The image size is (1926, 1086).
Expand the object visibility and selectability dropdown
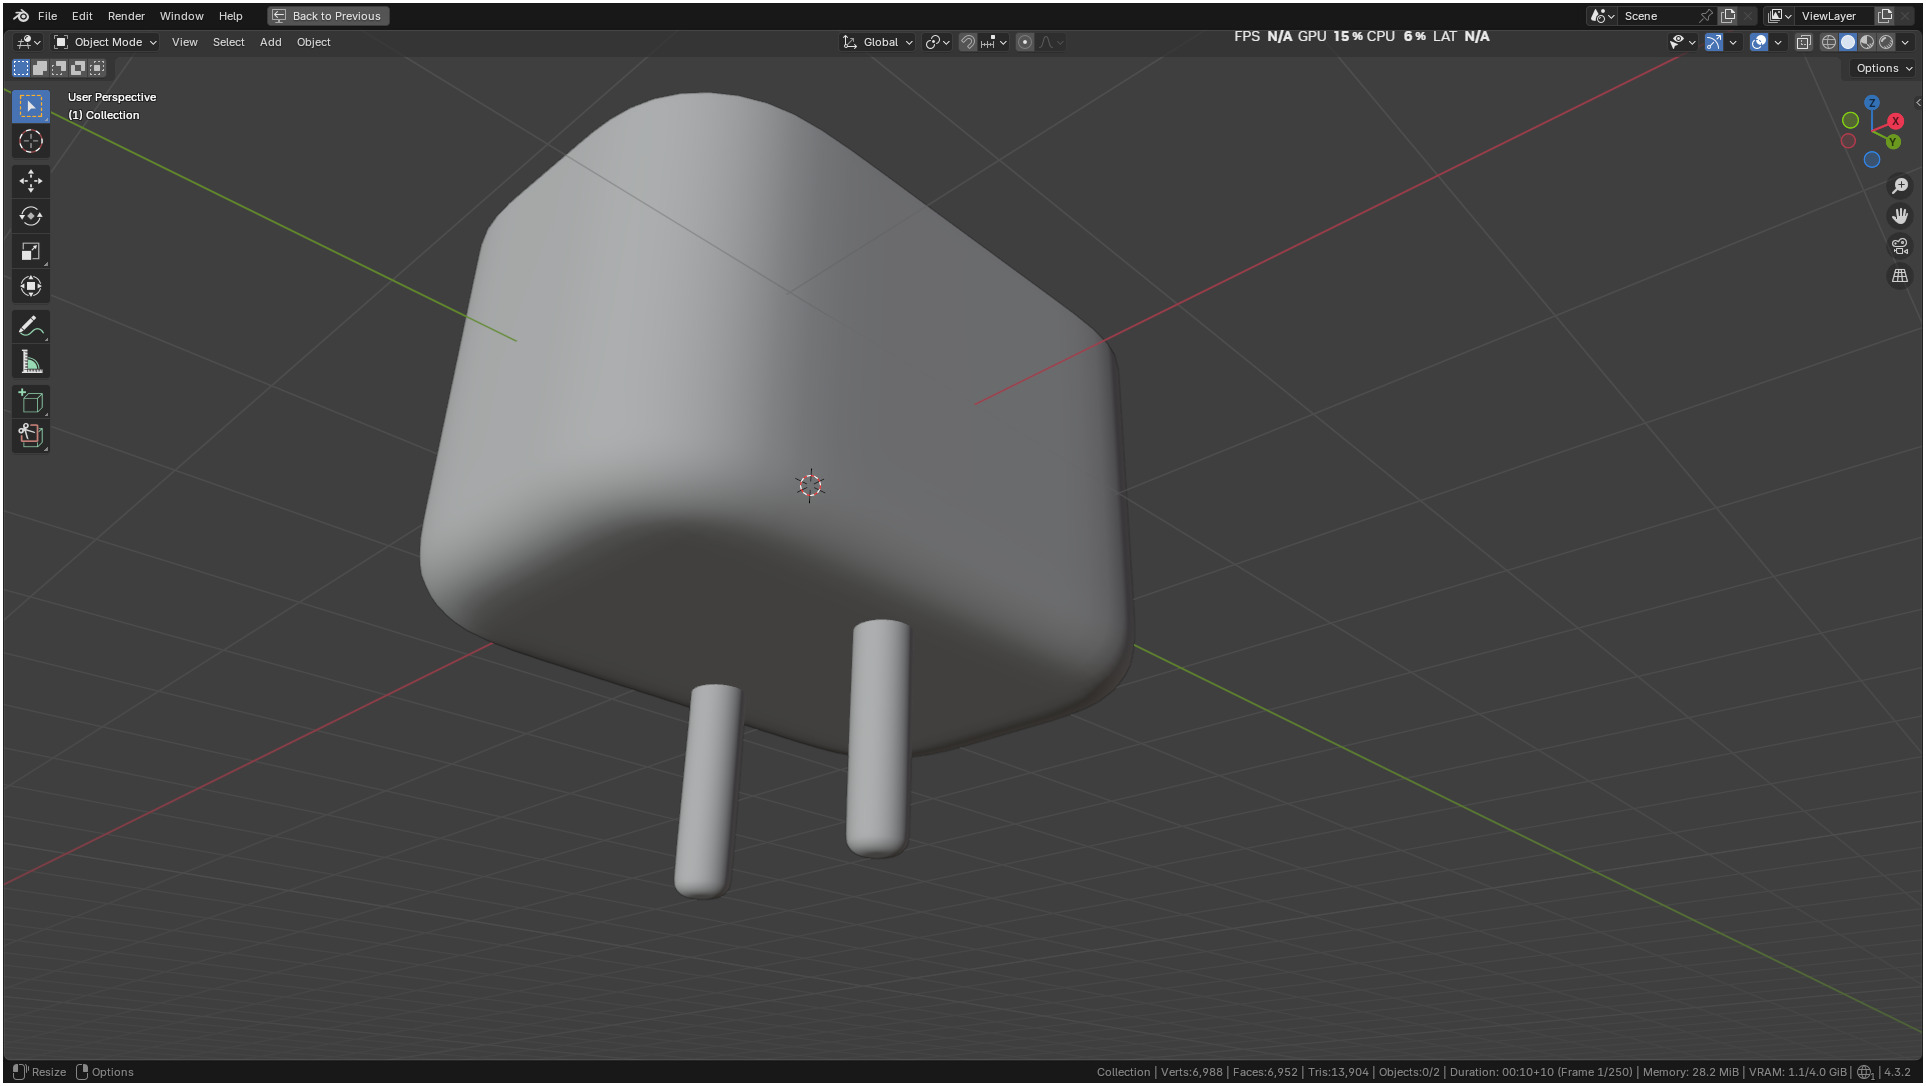coord(1682,42)
